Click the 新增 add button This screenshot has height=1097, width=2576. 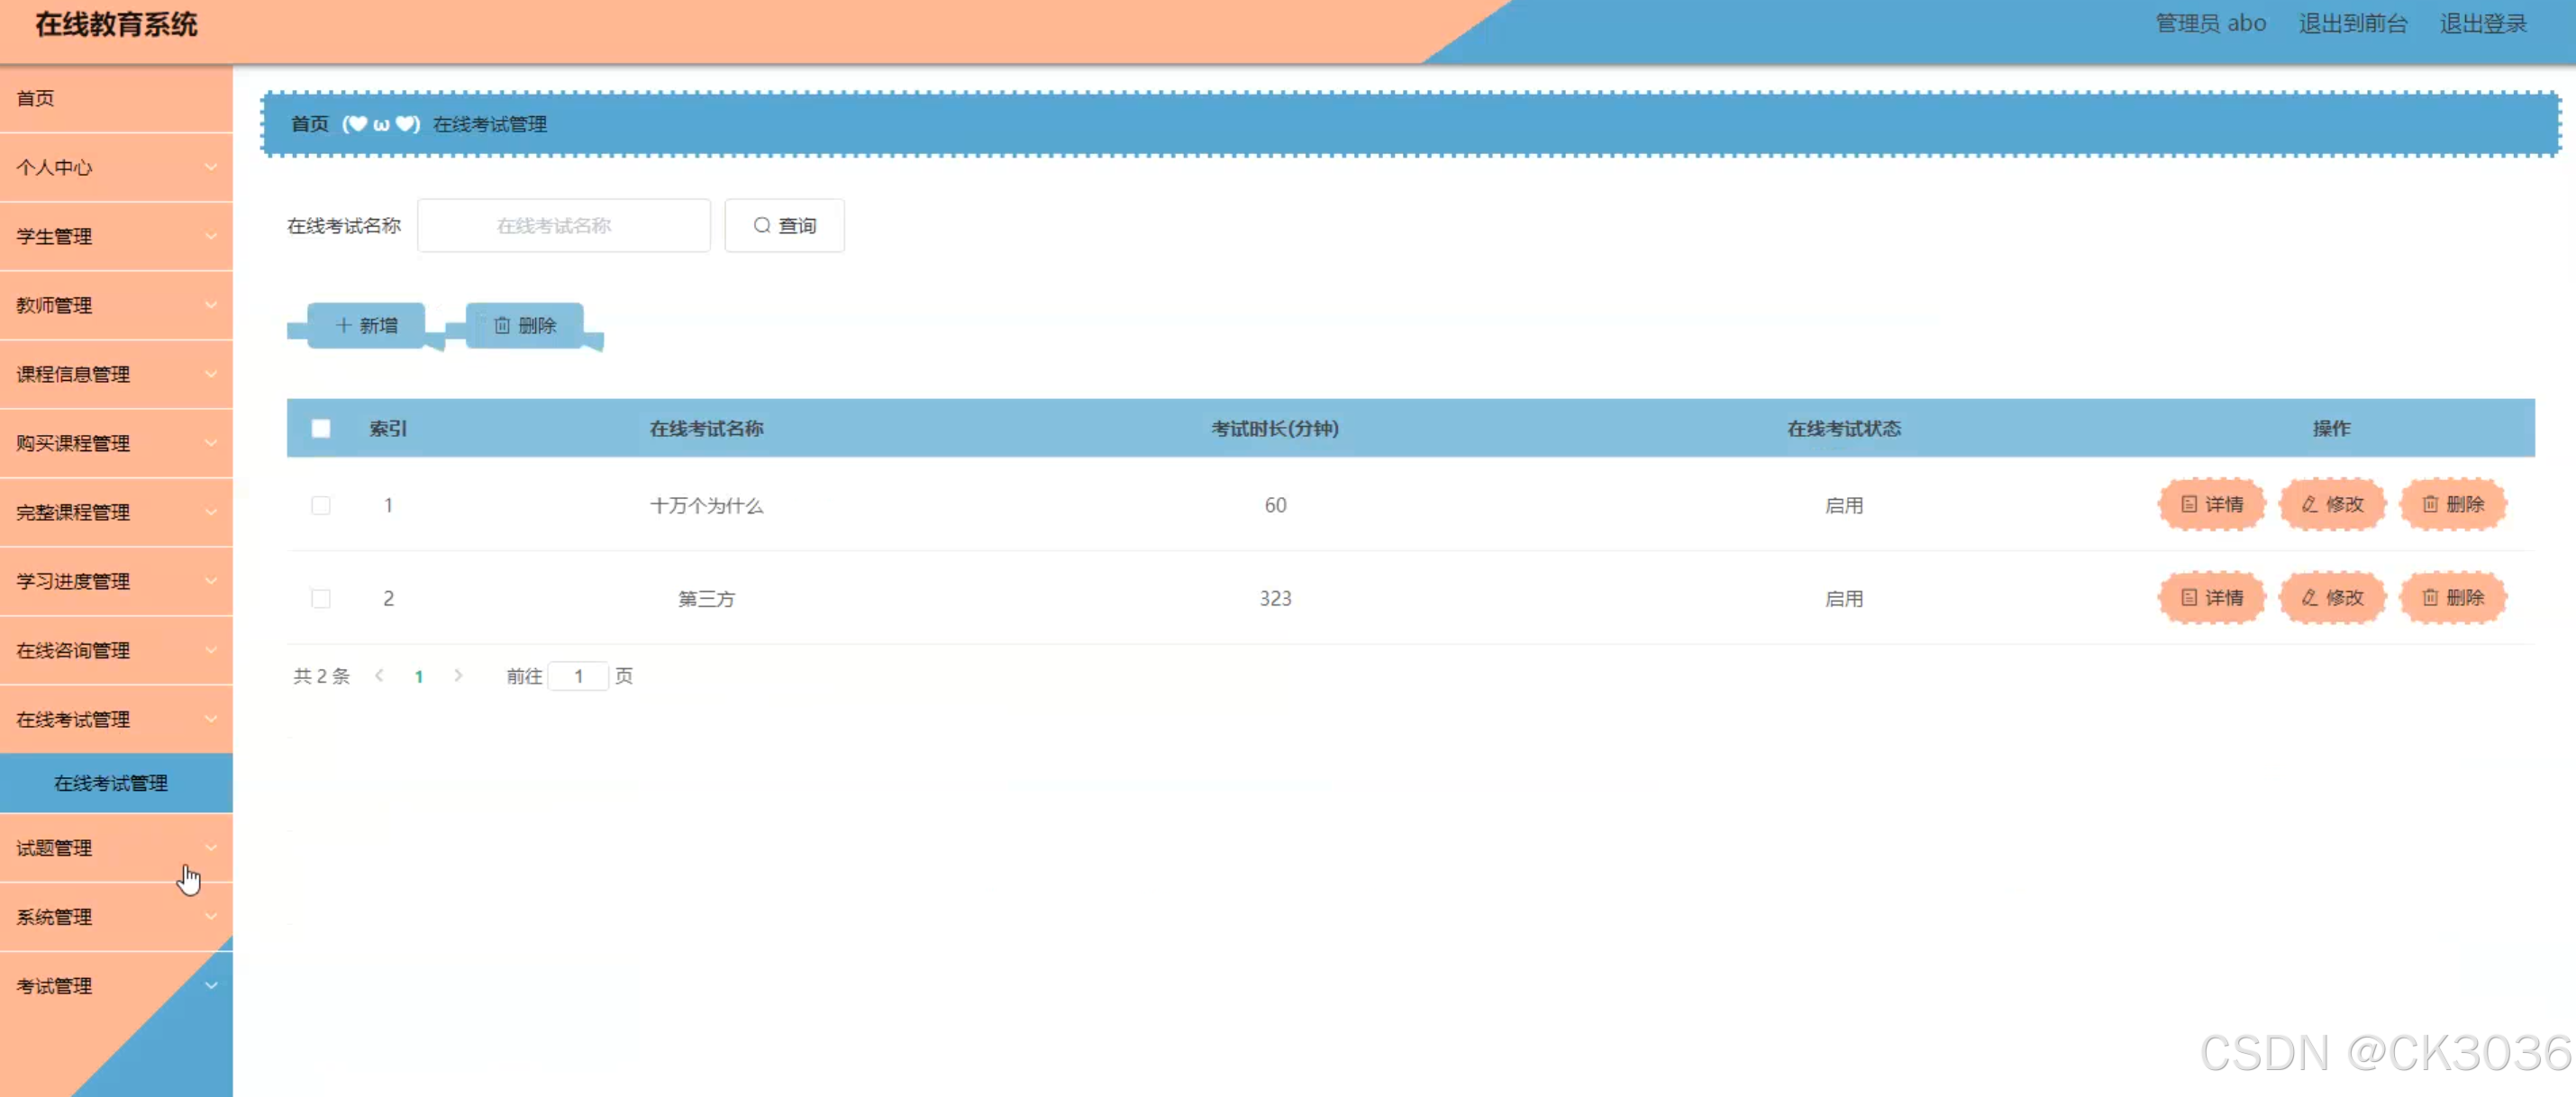[366, 325]
